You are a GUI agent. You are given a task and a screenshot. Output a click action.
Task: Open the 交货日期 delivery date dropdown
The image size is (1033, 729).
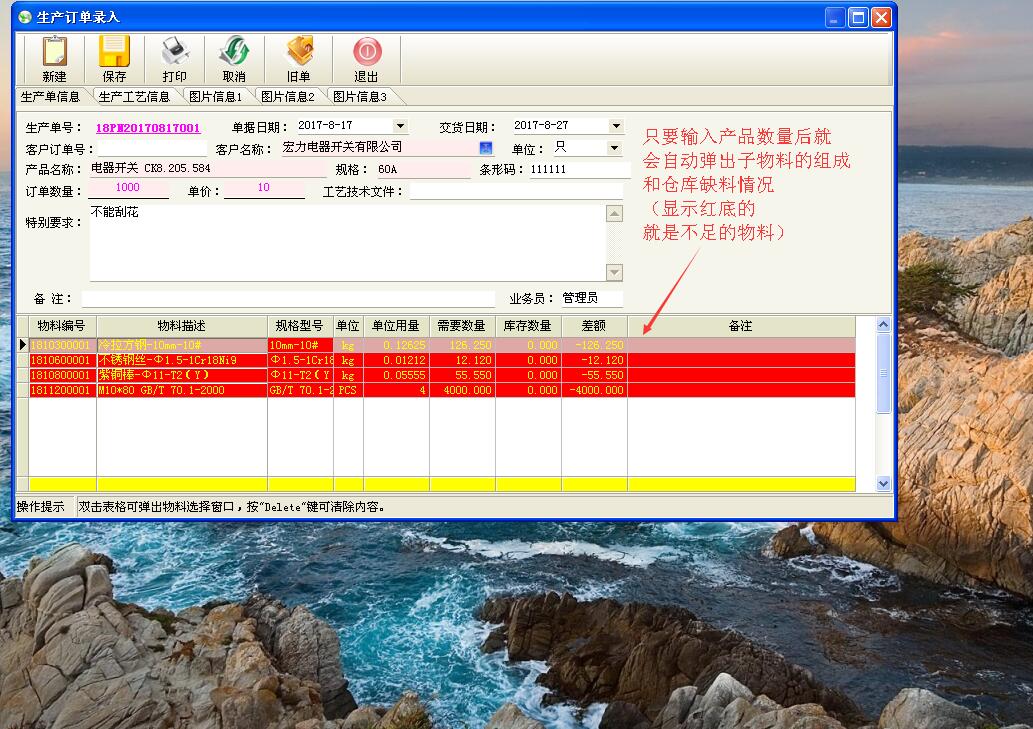pos(616,126)
